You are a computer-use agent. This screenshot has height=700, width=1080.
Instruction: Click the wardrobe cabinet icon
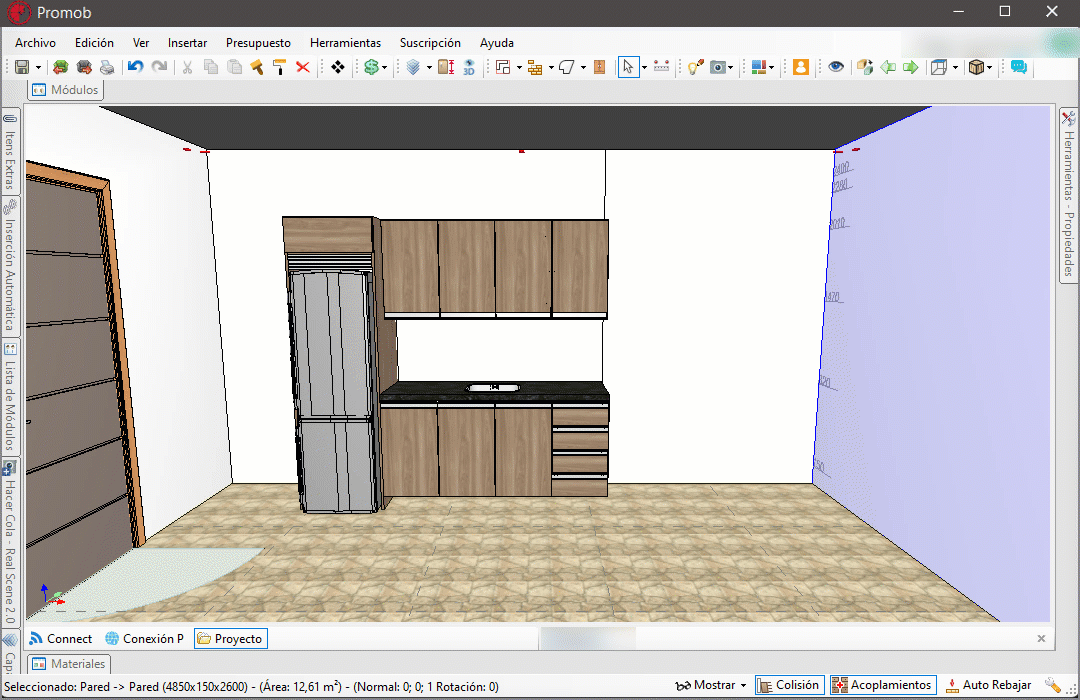point(599,67)
